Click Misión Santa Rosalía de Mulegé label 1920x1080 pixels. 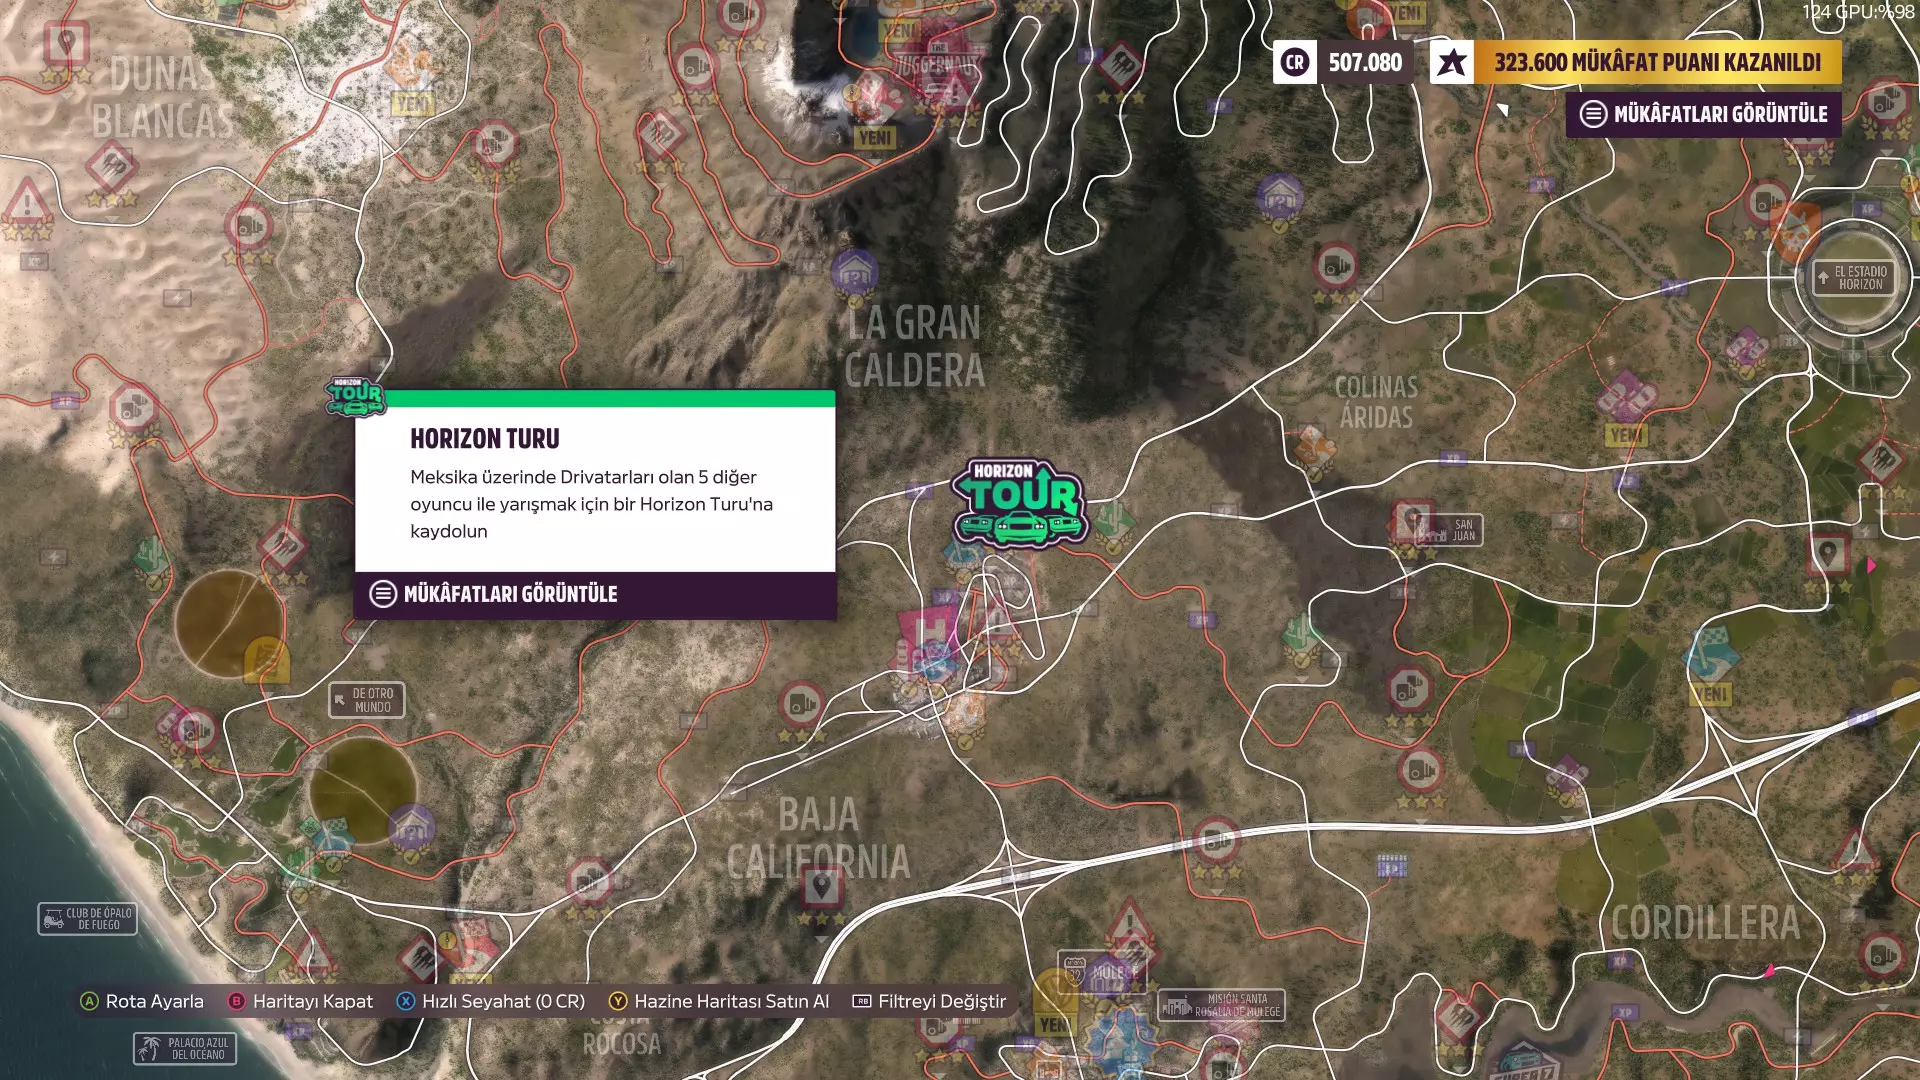1221,1005
